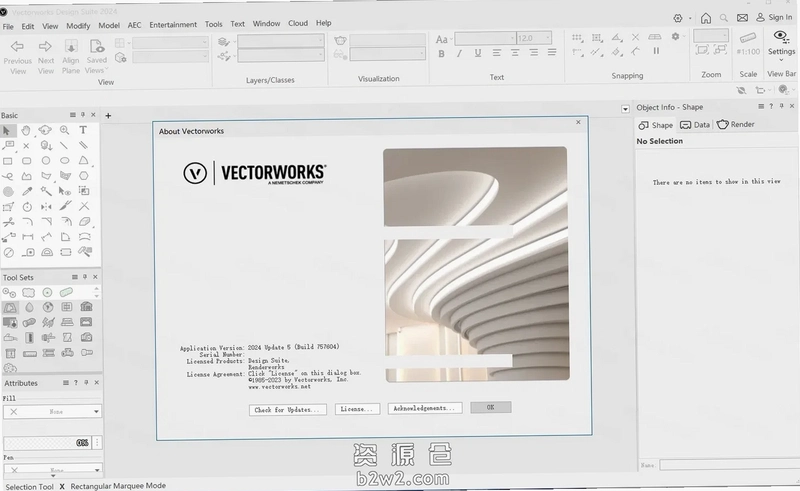Open the AEC menu
This screenshot has height=491, width=800.
click(134, 25)
